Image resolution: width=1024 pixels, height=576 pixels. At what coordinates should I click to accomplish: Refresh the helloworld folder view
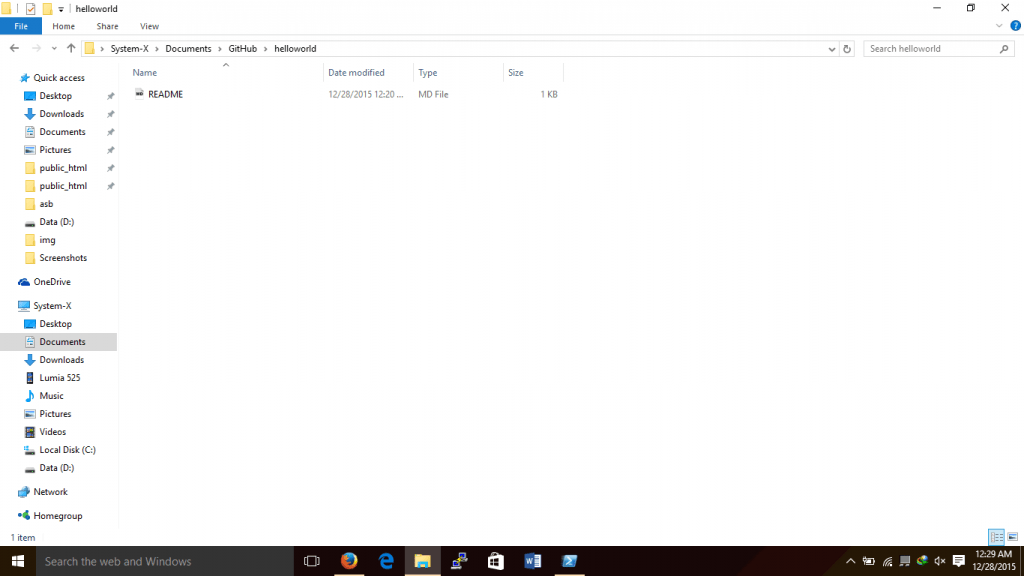tap(847, 49)
